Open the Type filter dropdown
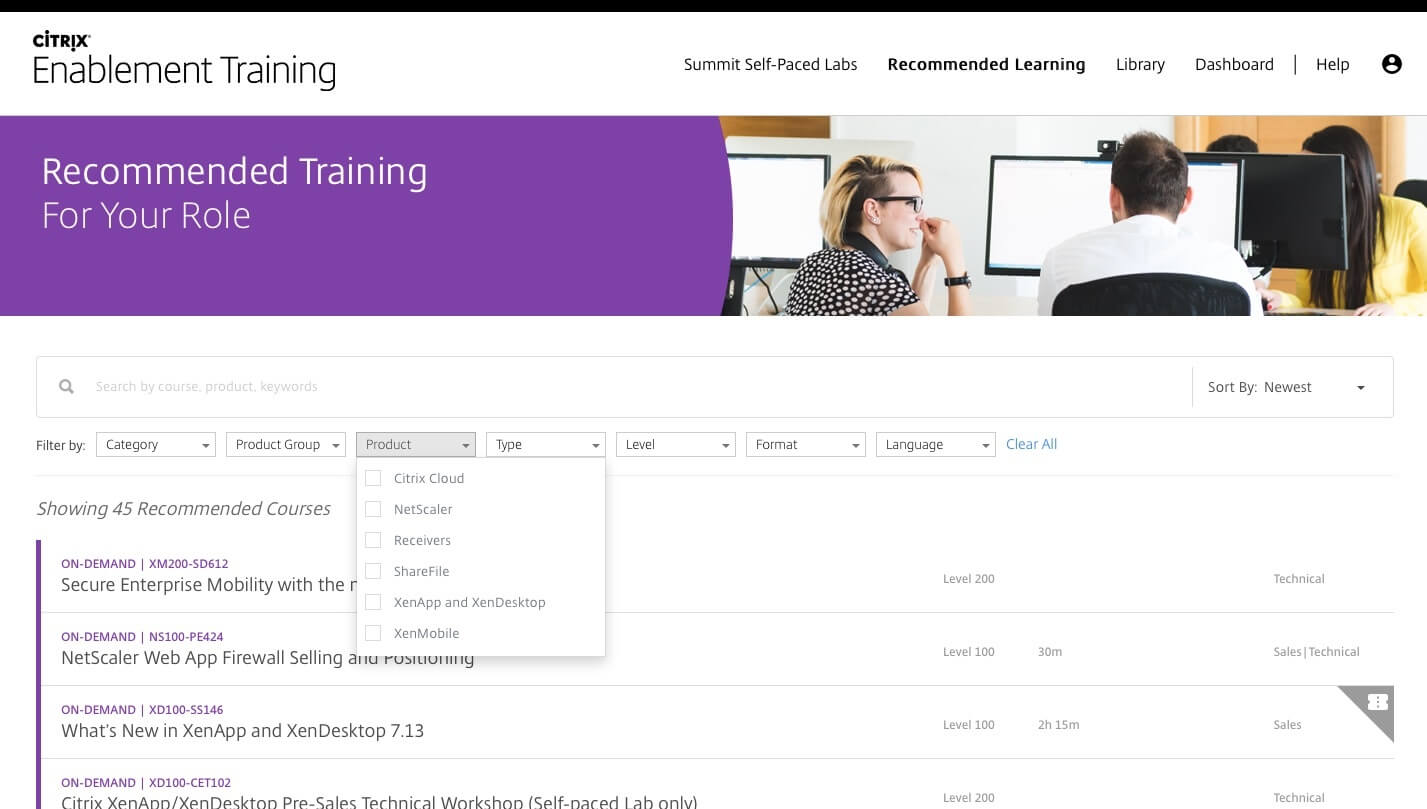Viewport: 1427px width, 809px height. coord(546,444)
